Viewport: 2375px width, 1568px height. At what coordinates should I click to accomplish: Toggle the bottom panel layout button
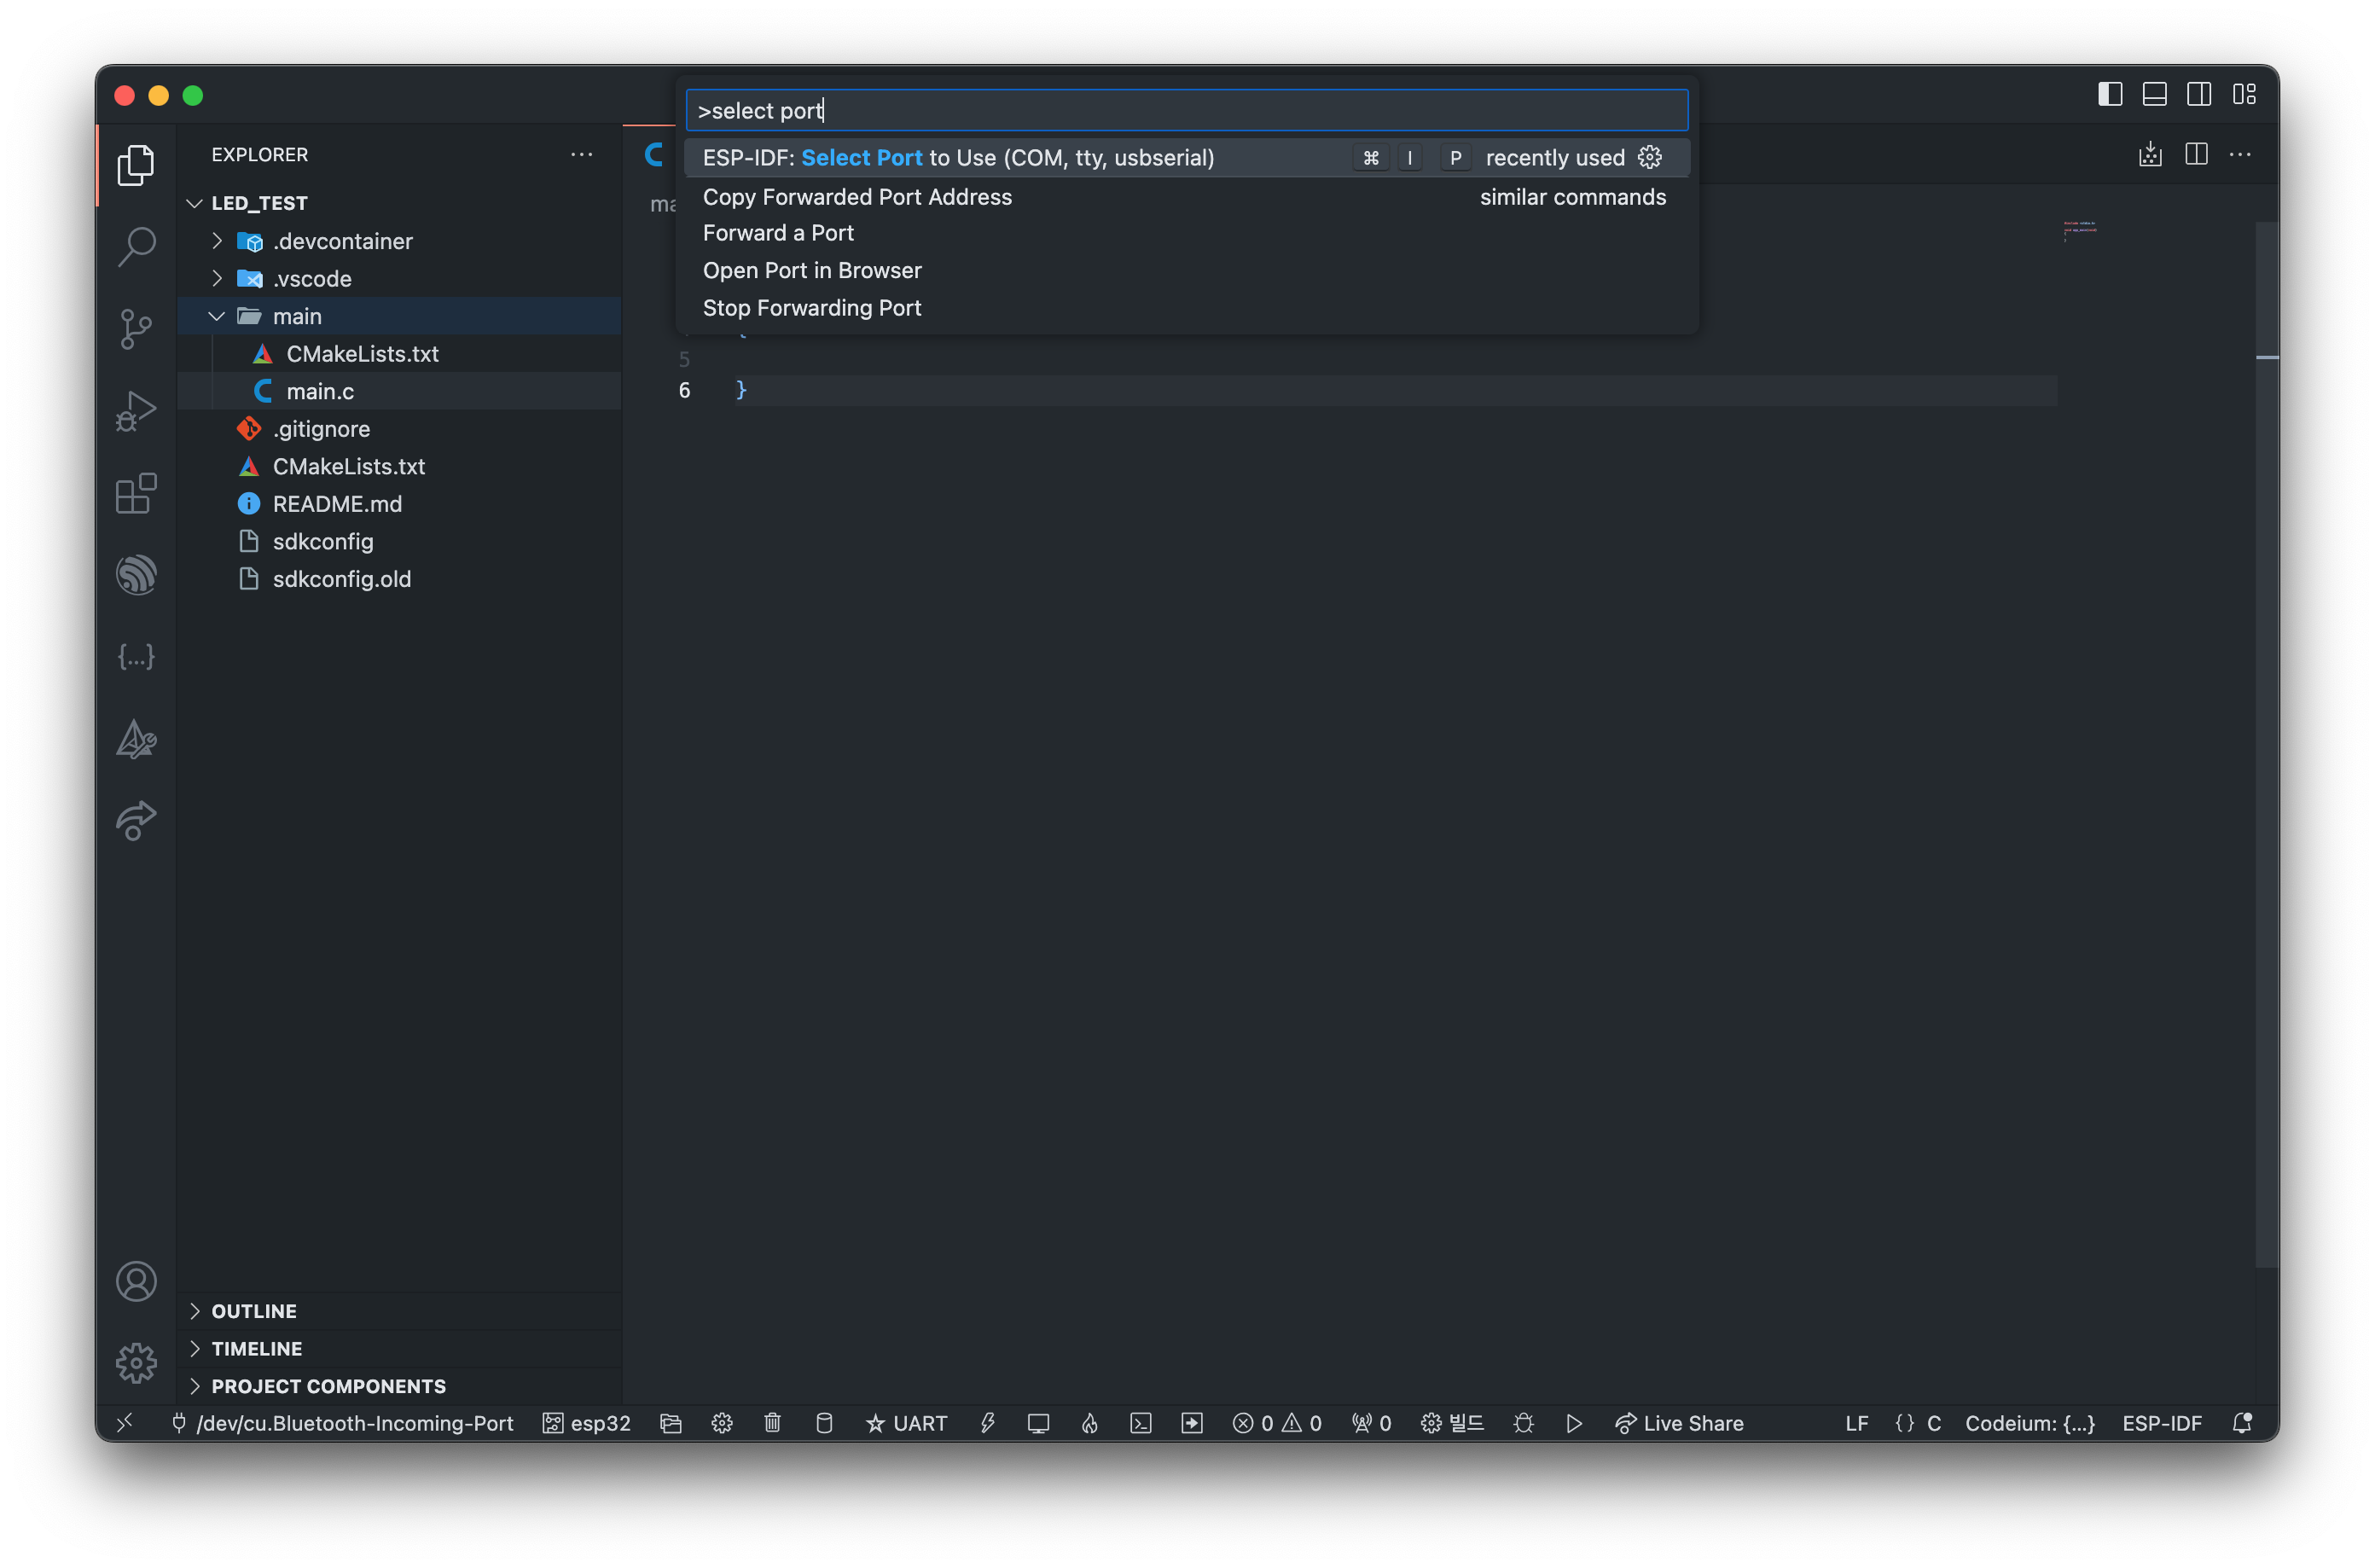2154,94
